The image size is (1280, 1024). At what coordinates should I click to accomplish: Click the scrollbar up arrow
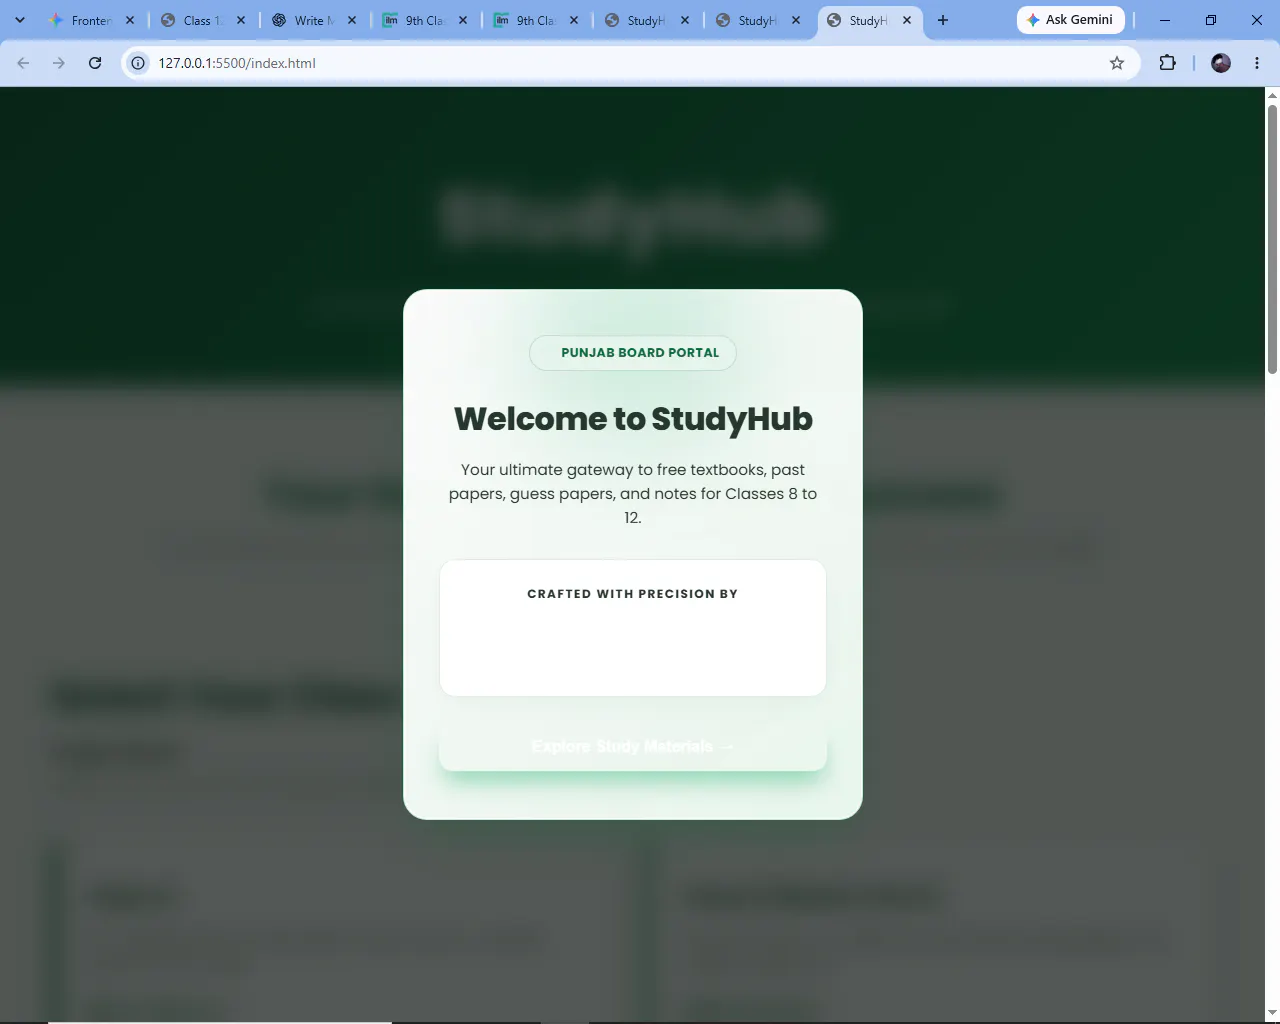click(x=1272, y=95)
